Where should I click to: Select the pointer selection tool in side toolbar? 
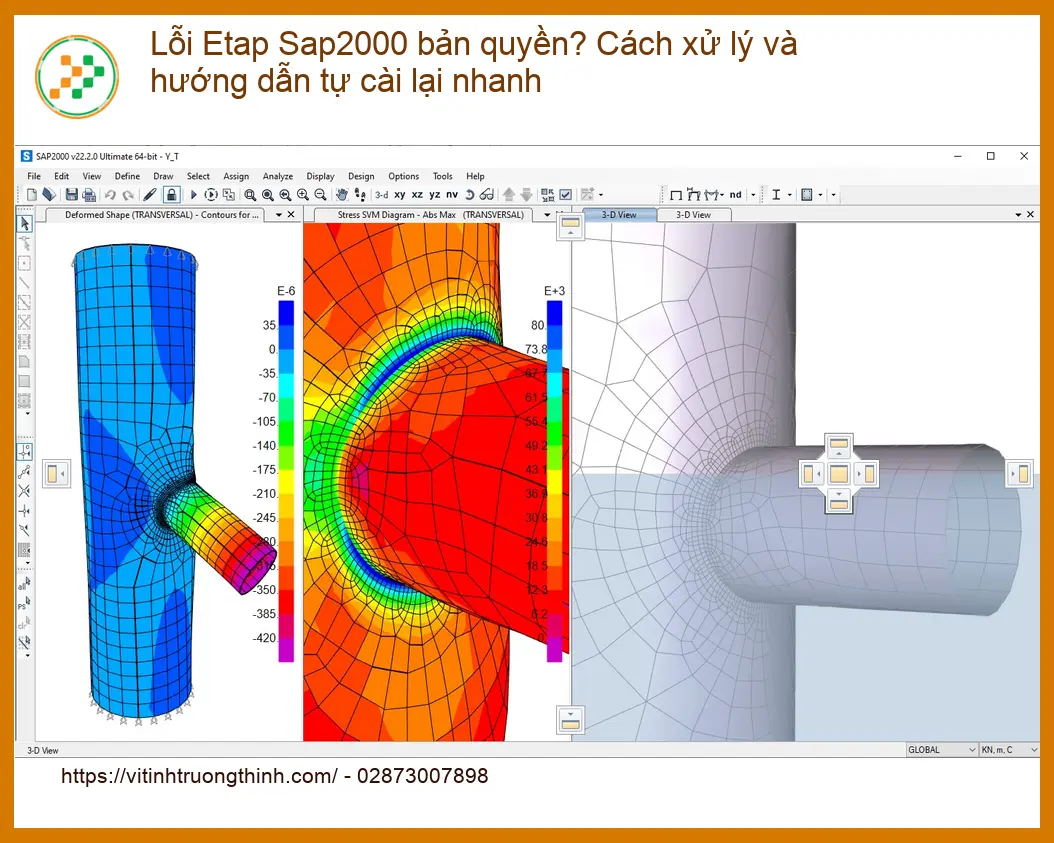(x=25, y=223)
